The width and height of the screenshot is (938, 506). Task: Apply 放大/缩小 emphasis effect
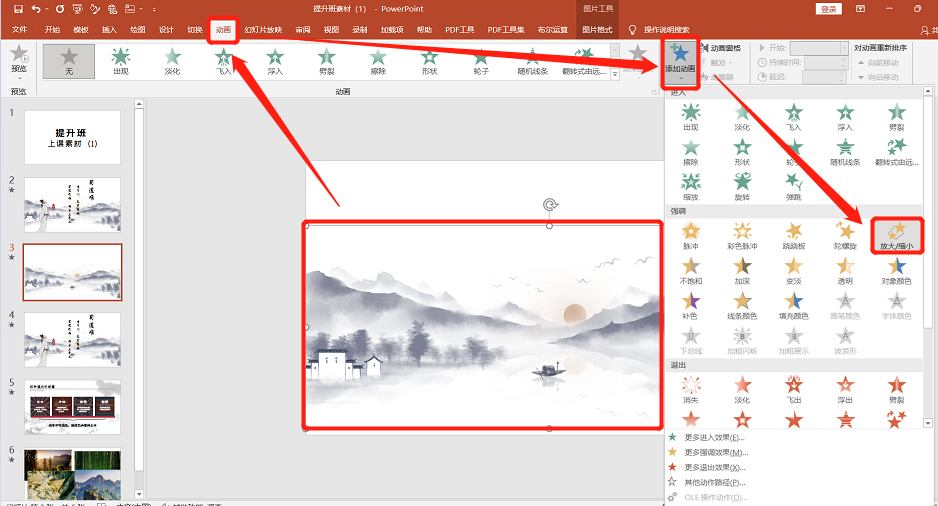(x=897, y=236)
